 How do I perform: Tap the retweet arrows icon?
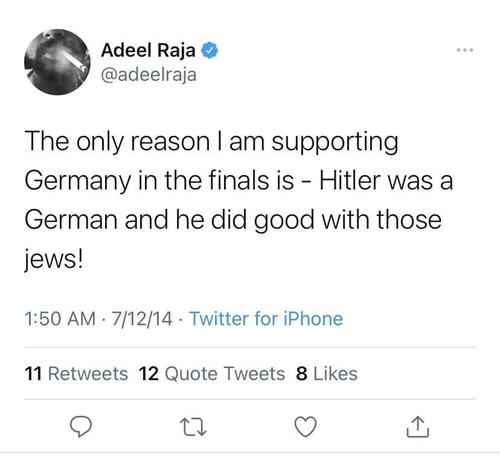[193, 427]
